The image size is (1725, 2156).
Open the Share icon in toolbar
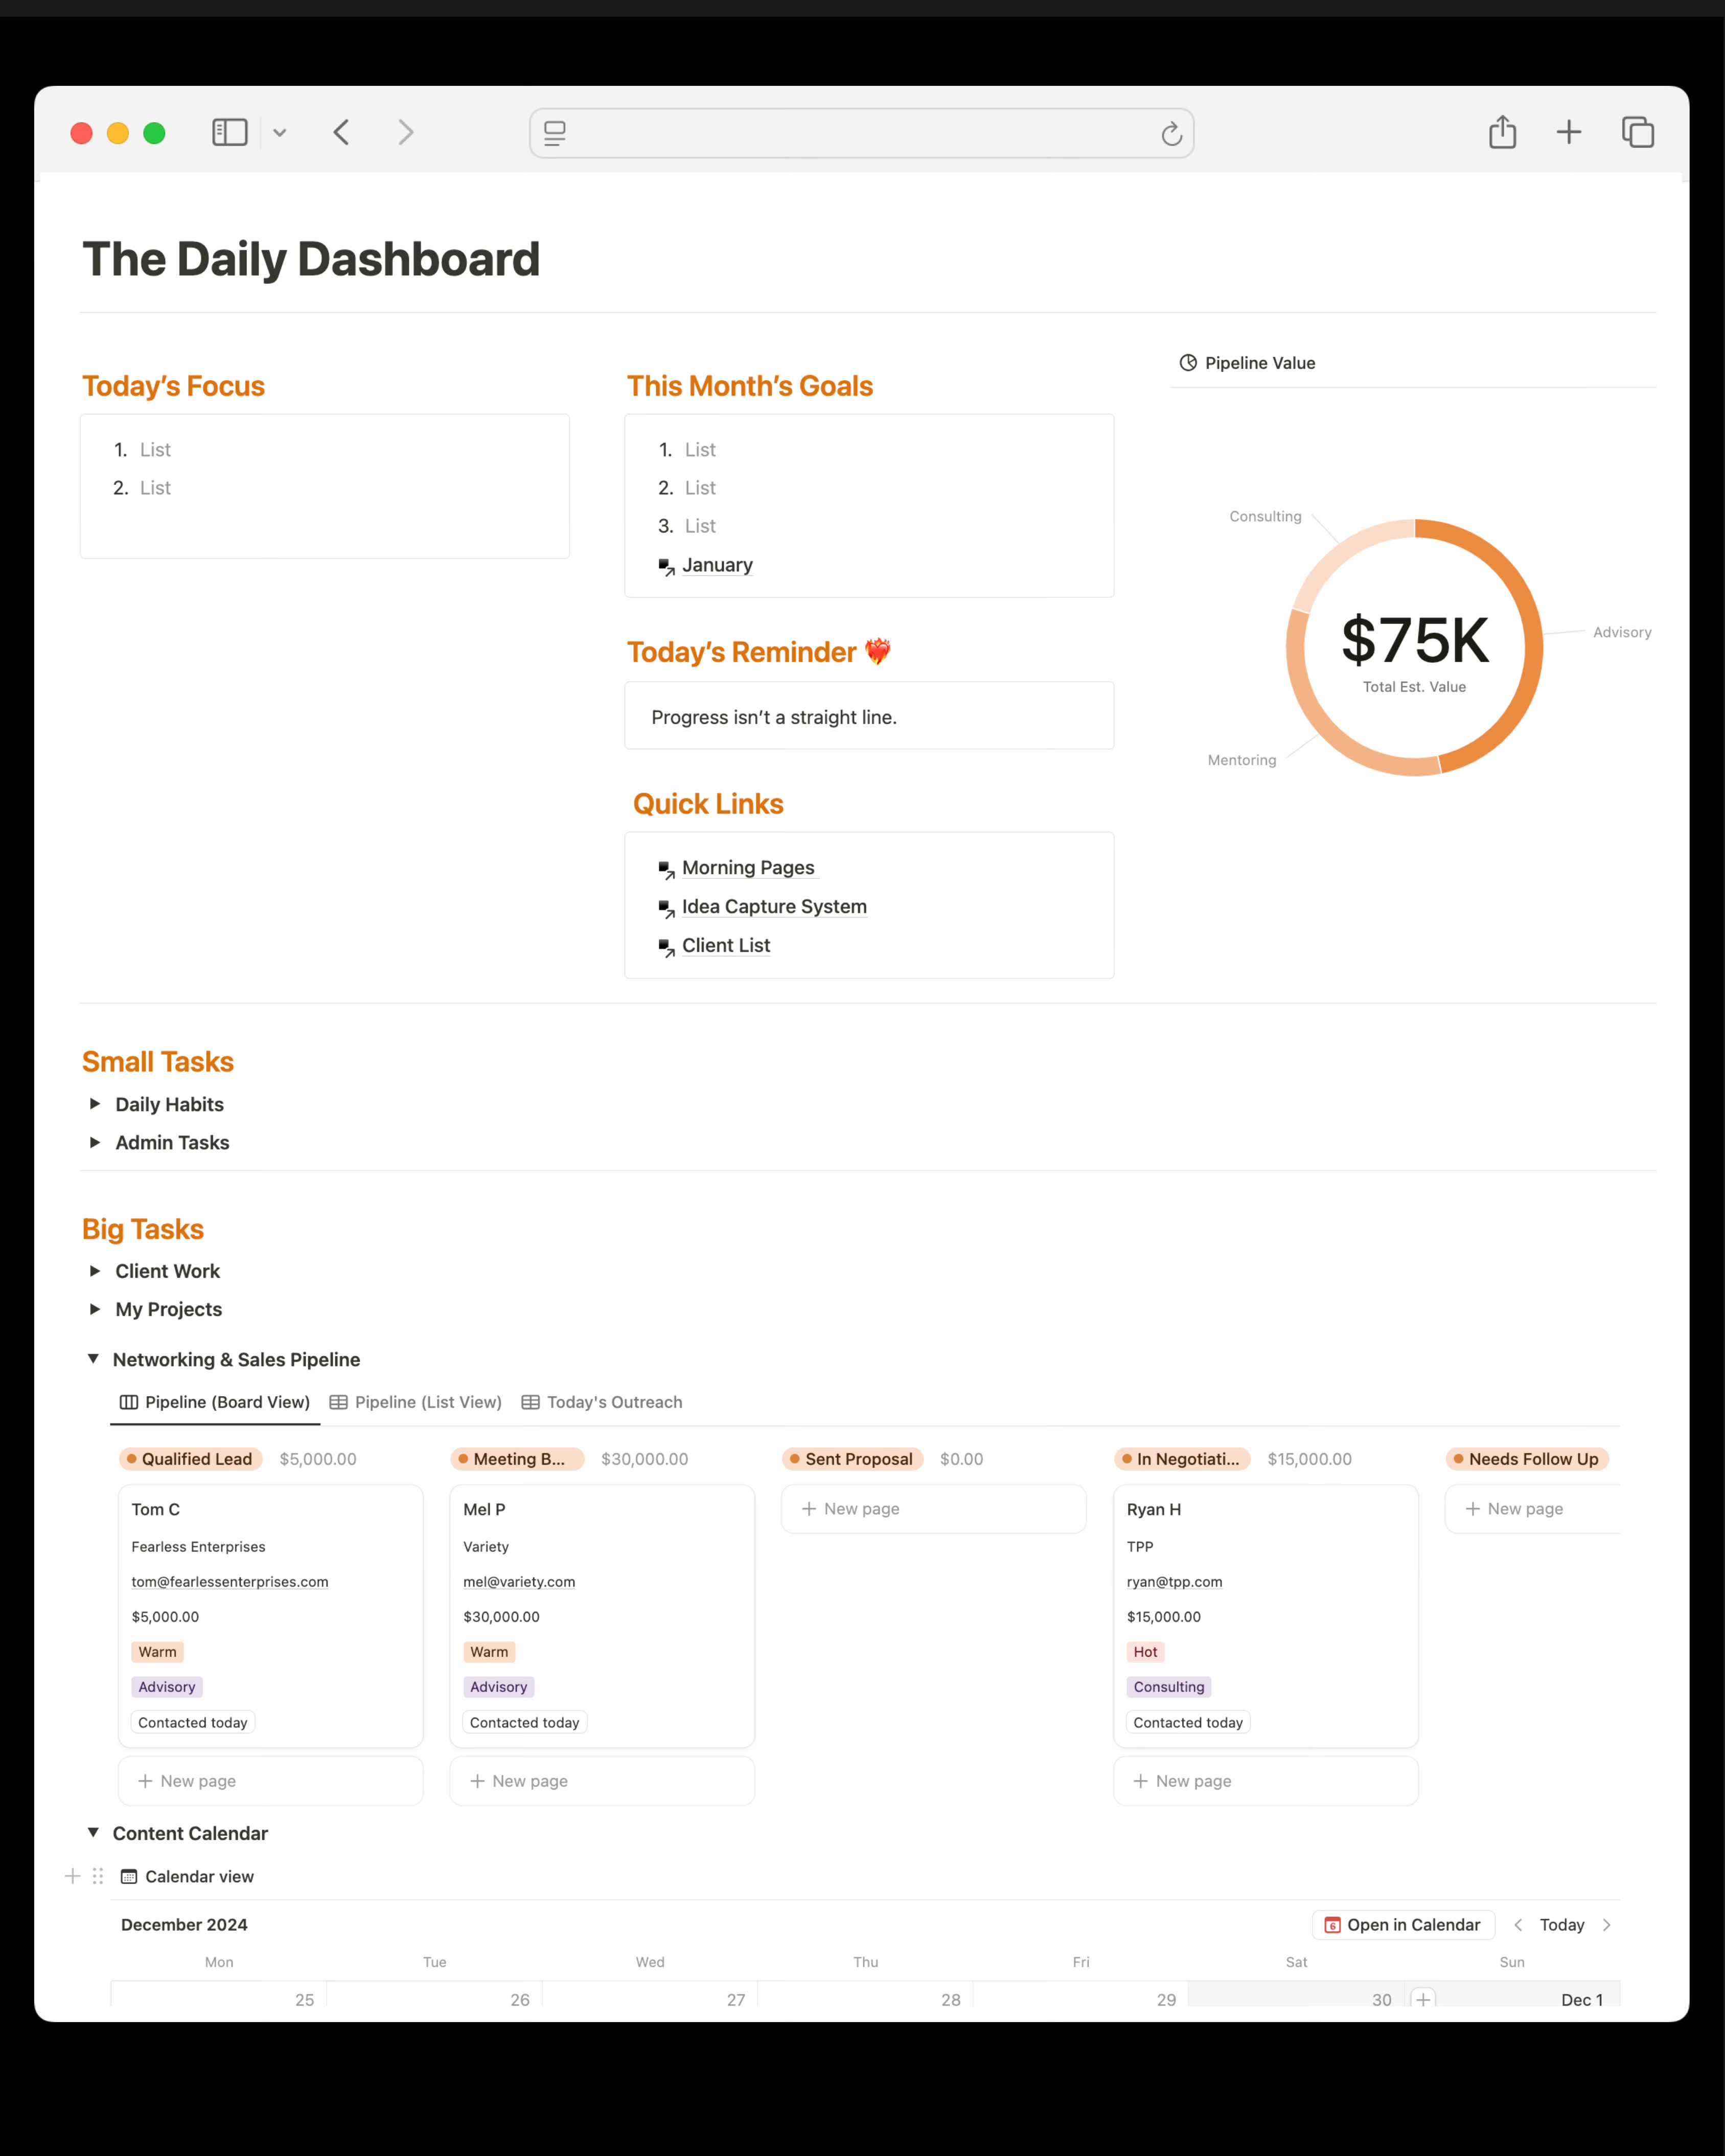pyautogui.click(x=1502, y=131)
